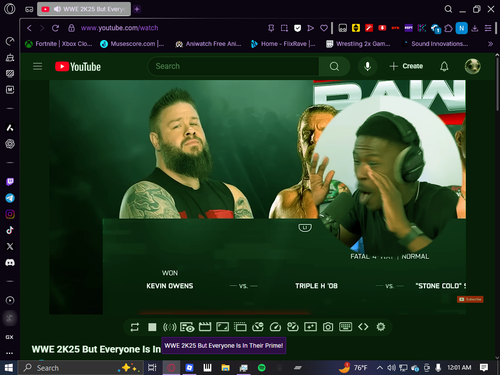Image resolution: width=500 pixels, height=375 pixels.
Task: Open Instagram in the sidebar
Action: point(10,214)
